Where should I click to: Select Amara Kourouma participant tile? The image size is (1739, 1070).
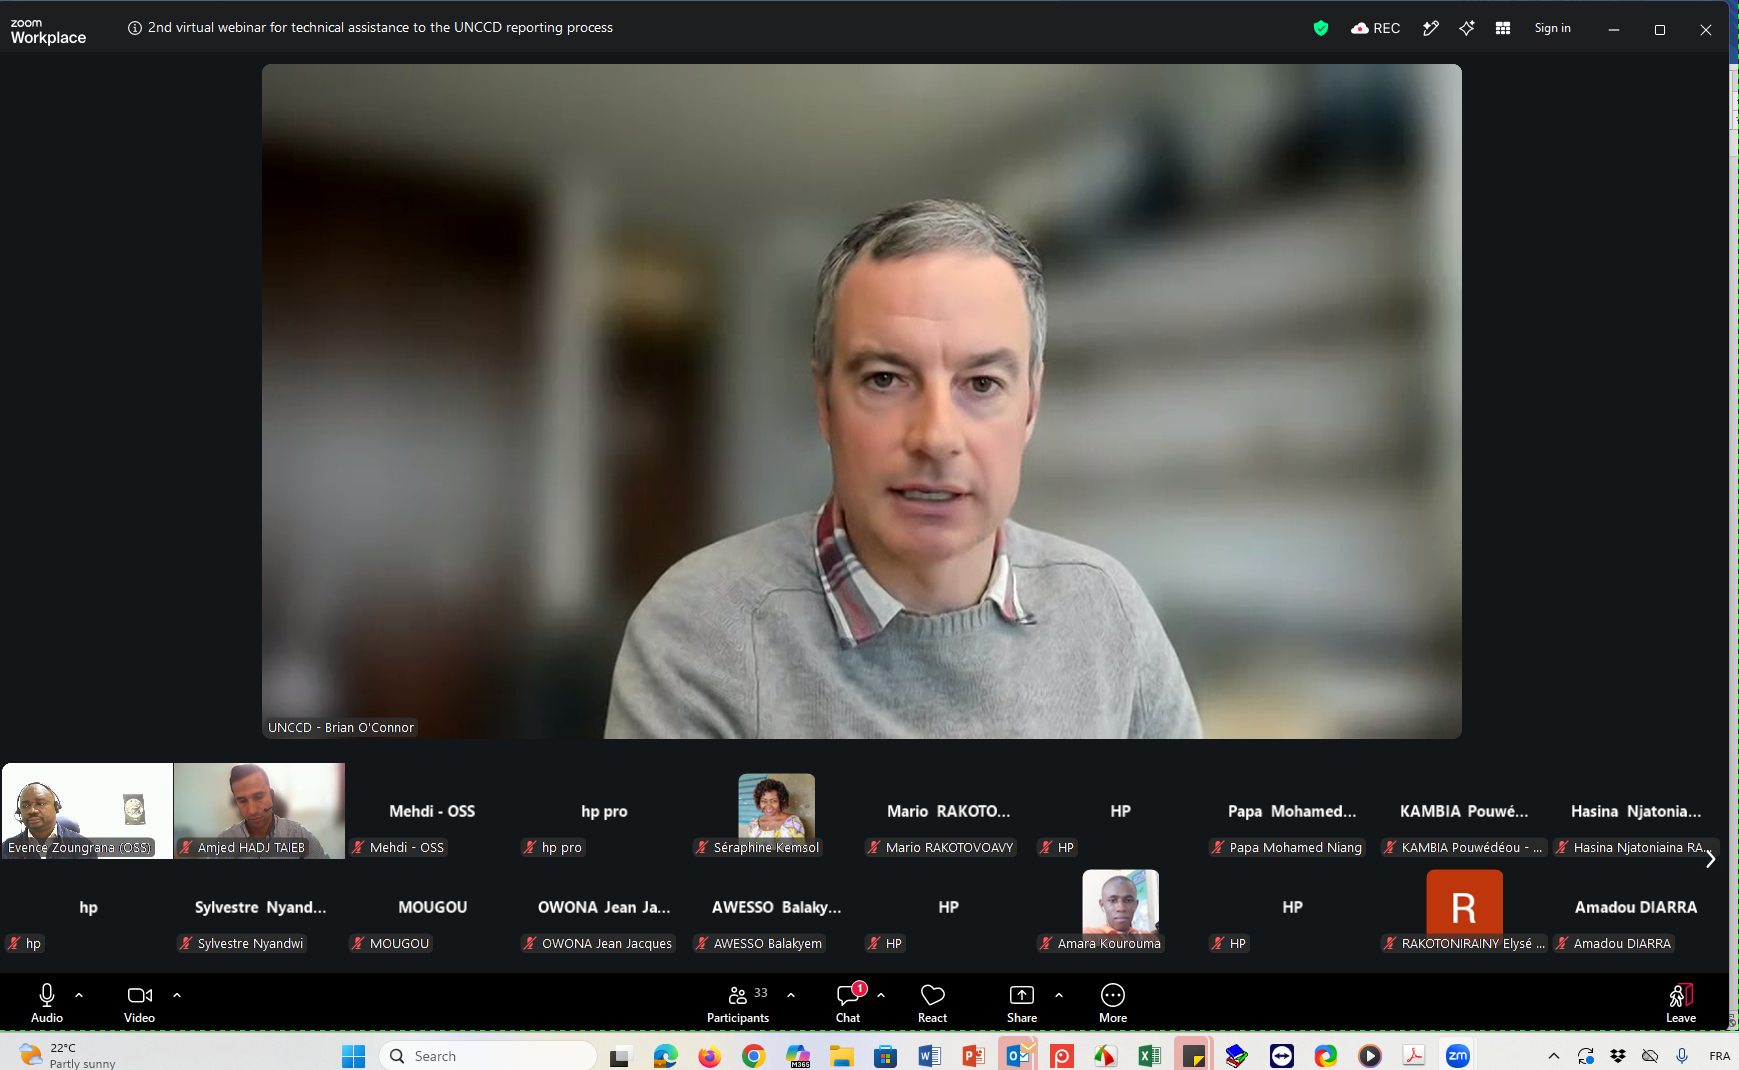point(1120,907)
